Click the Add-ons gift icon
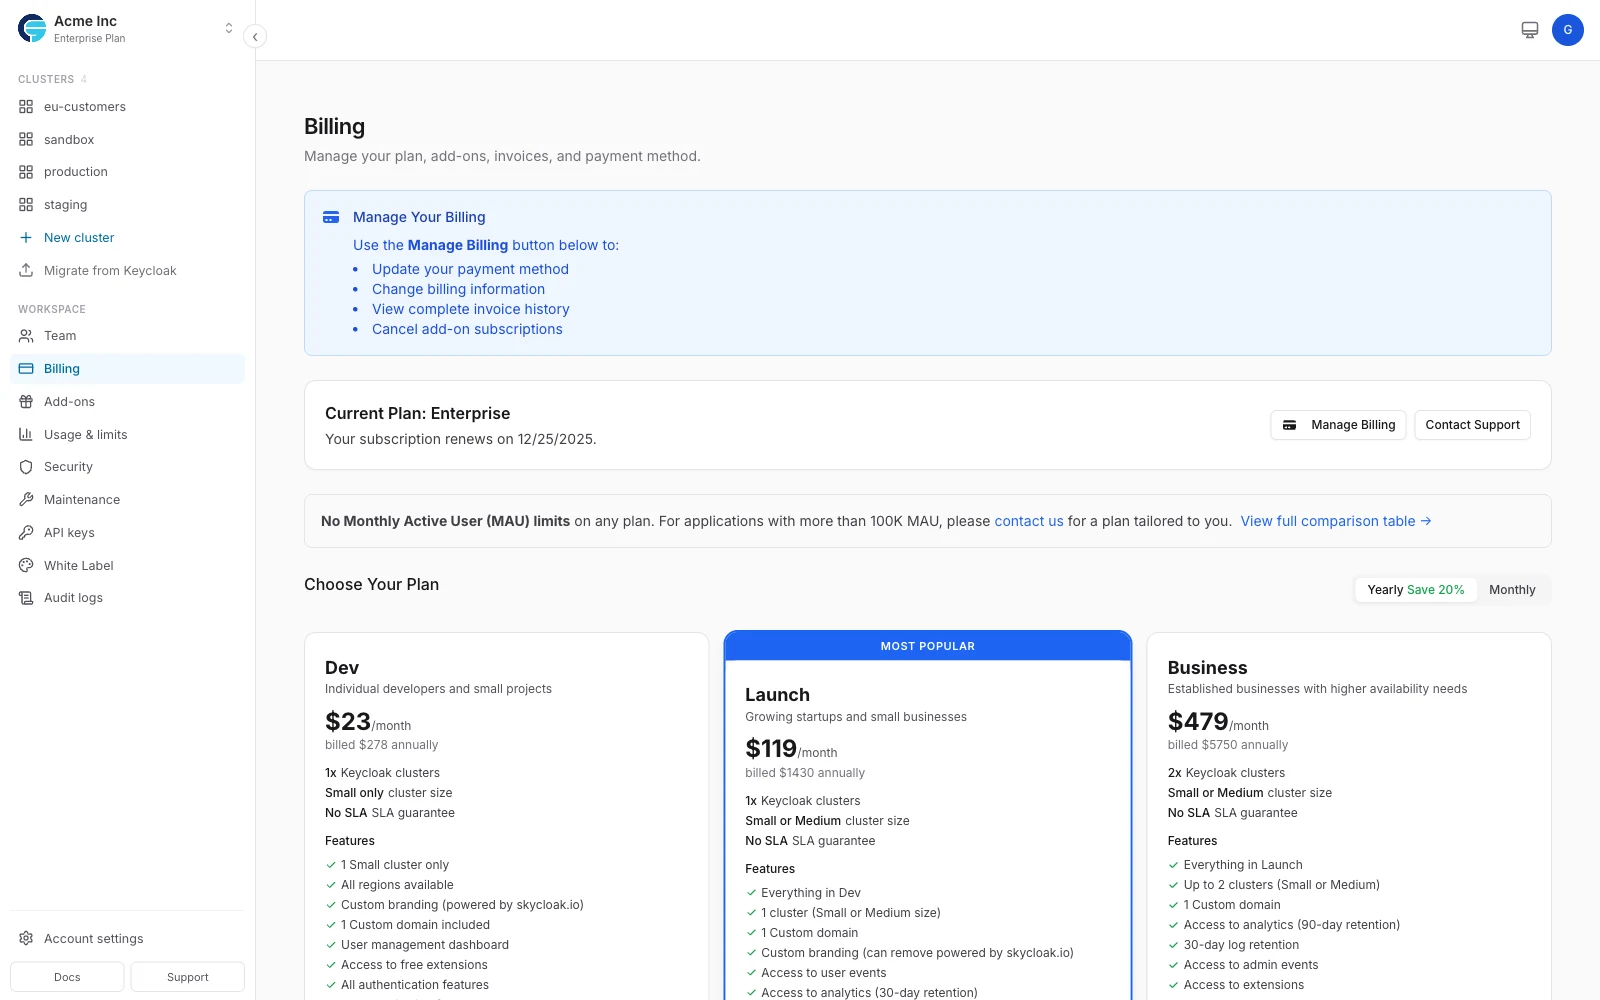Image resolution: width=1600 pixels, height=1000 pixels. coord(26,402)
